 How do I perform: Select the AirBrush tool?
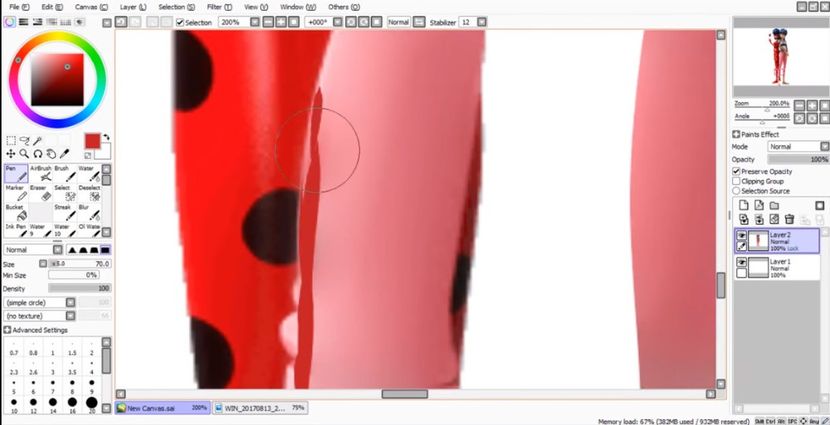click(41, 173)
